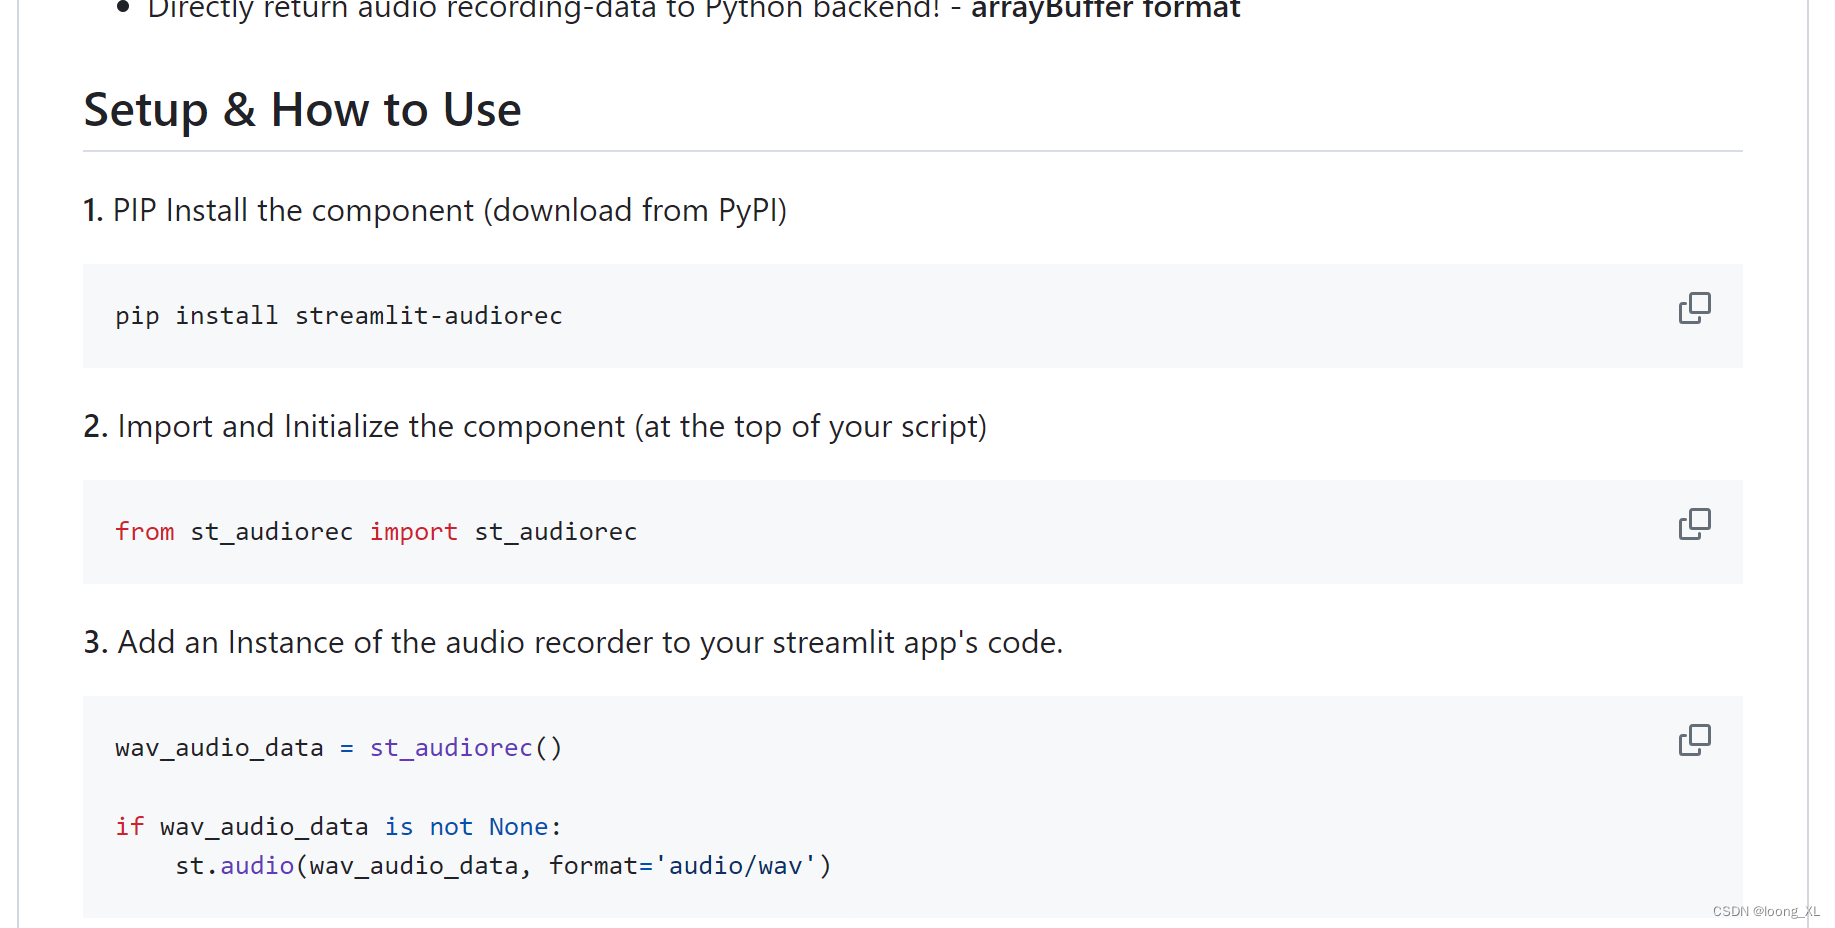Select text 'pip install streamlit-audiorec'
The height and width of the screenshot is (928, 1835).
(339, 316)
